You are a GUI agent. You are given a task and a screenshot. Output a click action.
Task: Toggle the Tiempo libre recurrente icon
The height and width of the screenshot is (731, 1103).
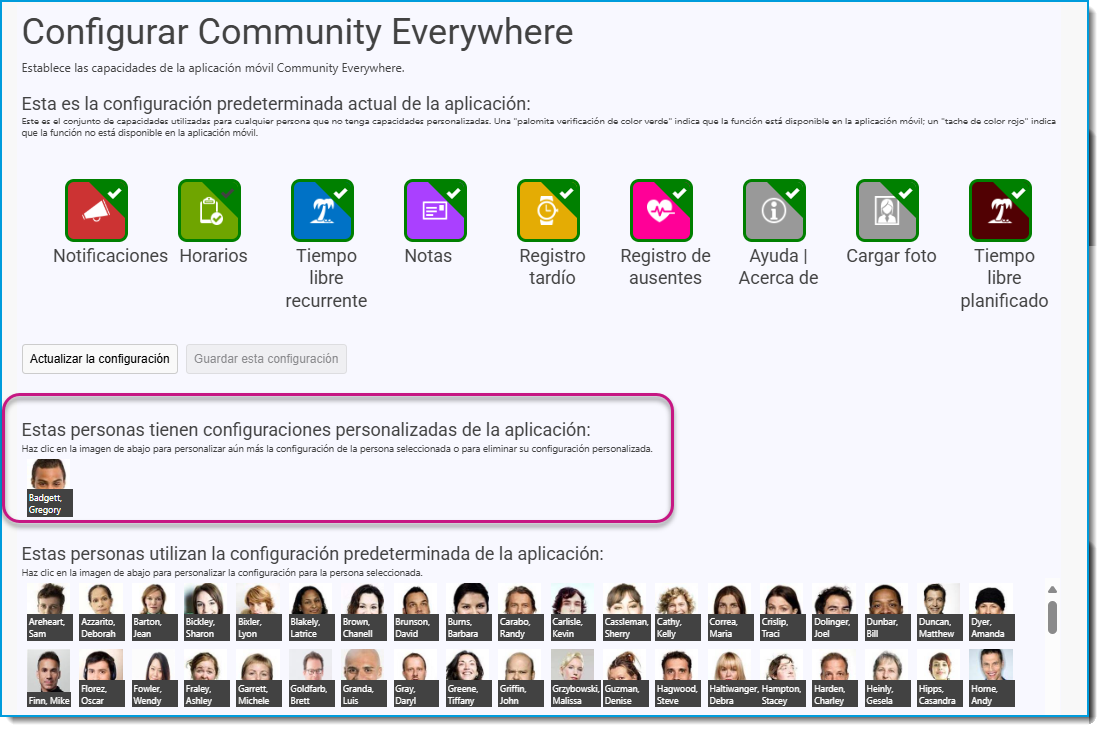[322, 210]
